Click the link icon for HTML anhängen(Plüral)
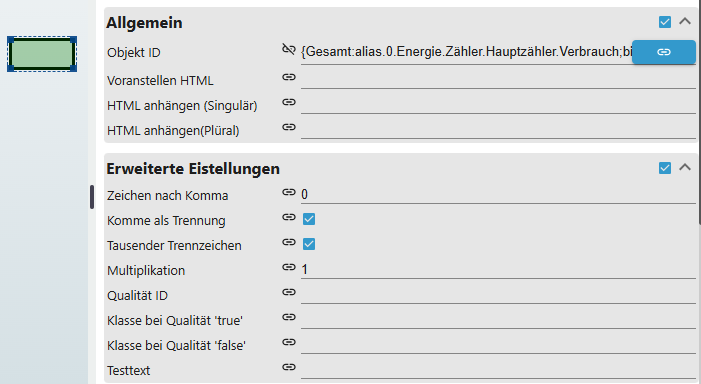 pyautogui.click(x=289, y=127)
